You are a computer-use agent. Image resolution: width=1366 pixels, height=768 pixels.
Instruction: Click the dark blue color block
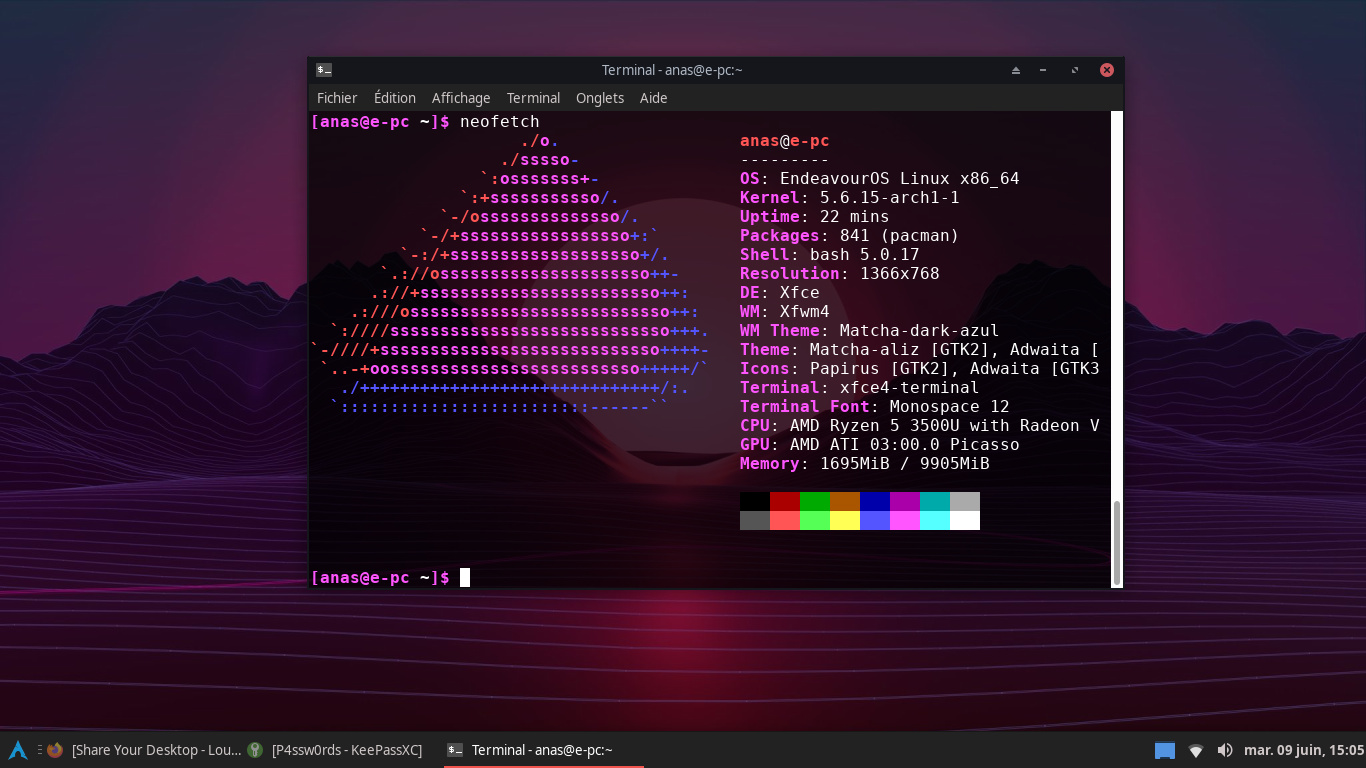click(875, 501)
